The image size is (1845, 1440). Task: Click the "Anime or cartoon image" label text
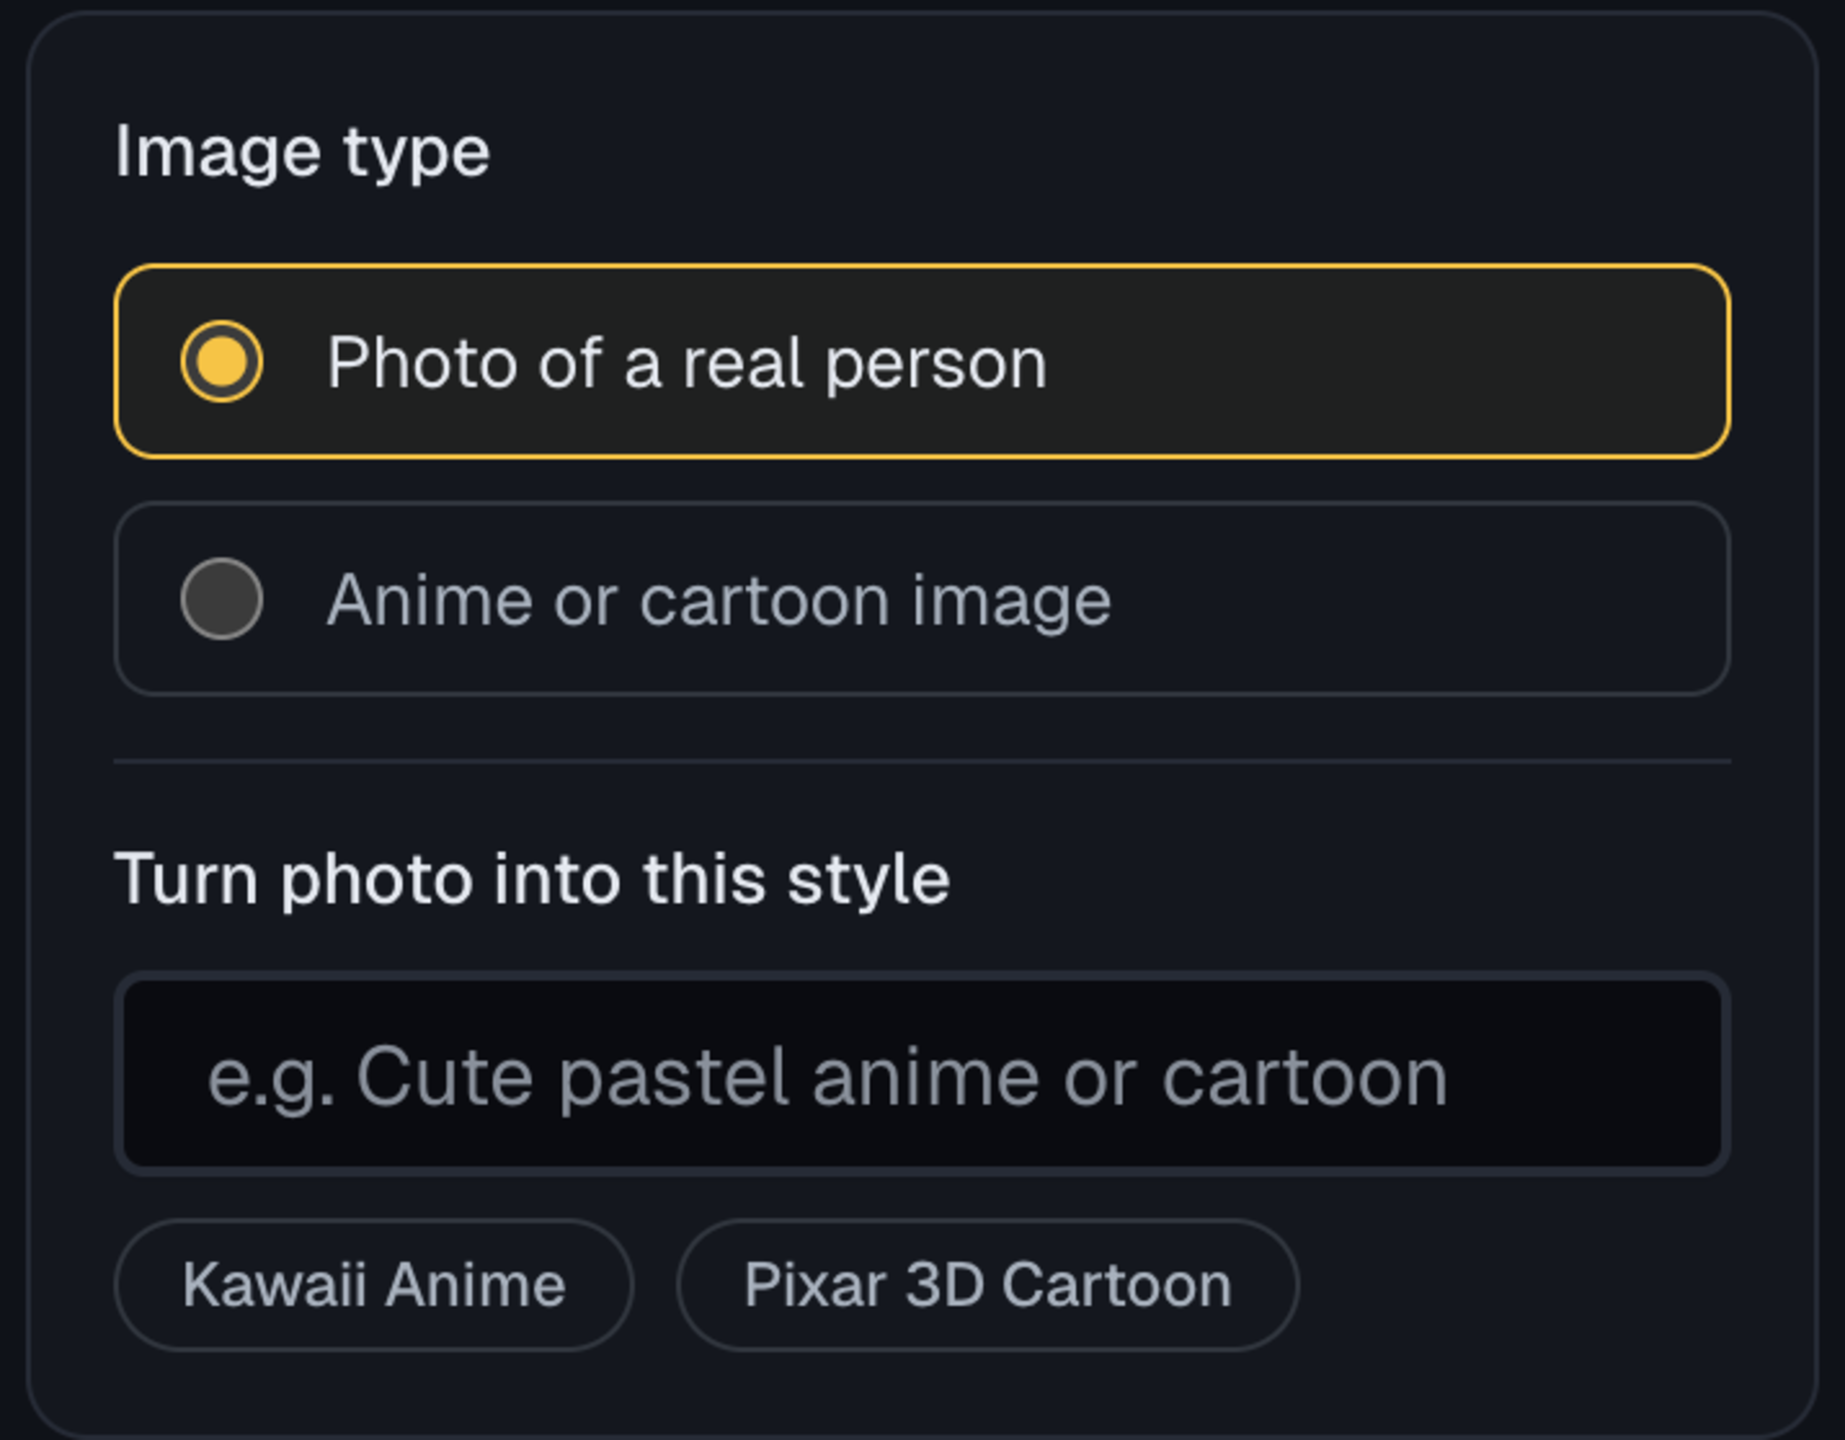(719, 600)
